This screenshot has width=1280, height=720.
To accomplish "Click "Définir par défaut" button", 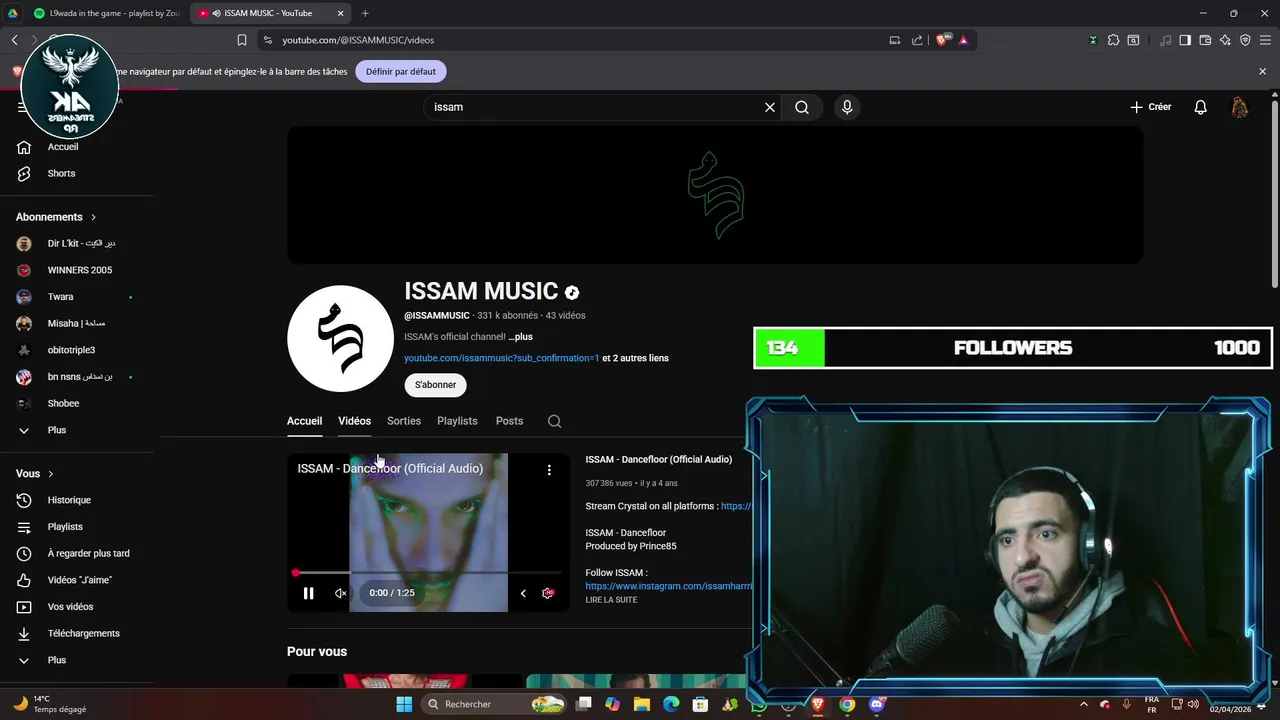I will [400, 72].
